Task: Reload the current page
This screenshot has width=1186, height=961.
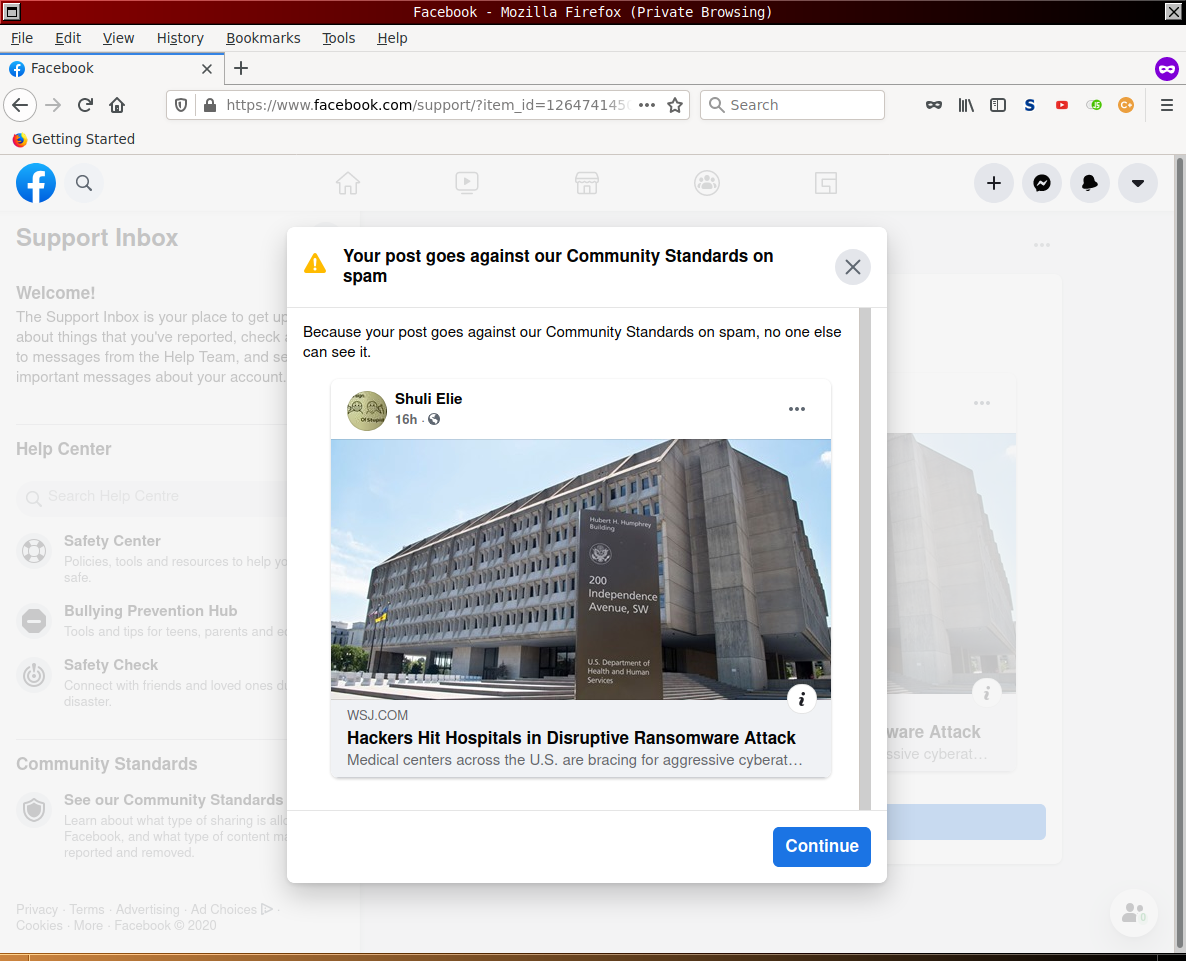Action: pos(85,105)
